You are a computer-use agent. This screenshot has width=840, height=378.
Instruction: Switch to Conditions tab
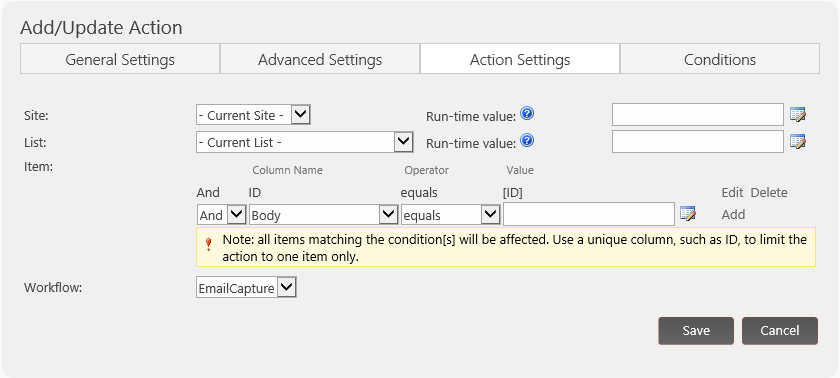pyautogui.click(x=719, y=59)
